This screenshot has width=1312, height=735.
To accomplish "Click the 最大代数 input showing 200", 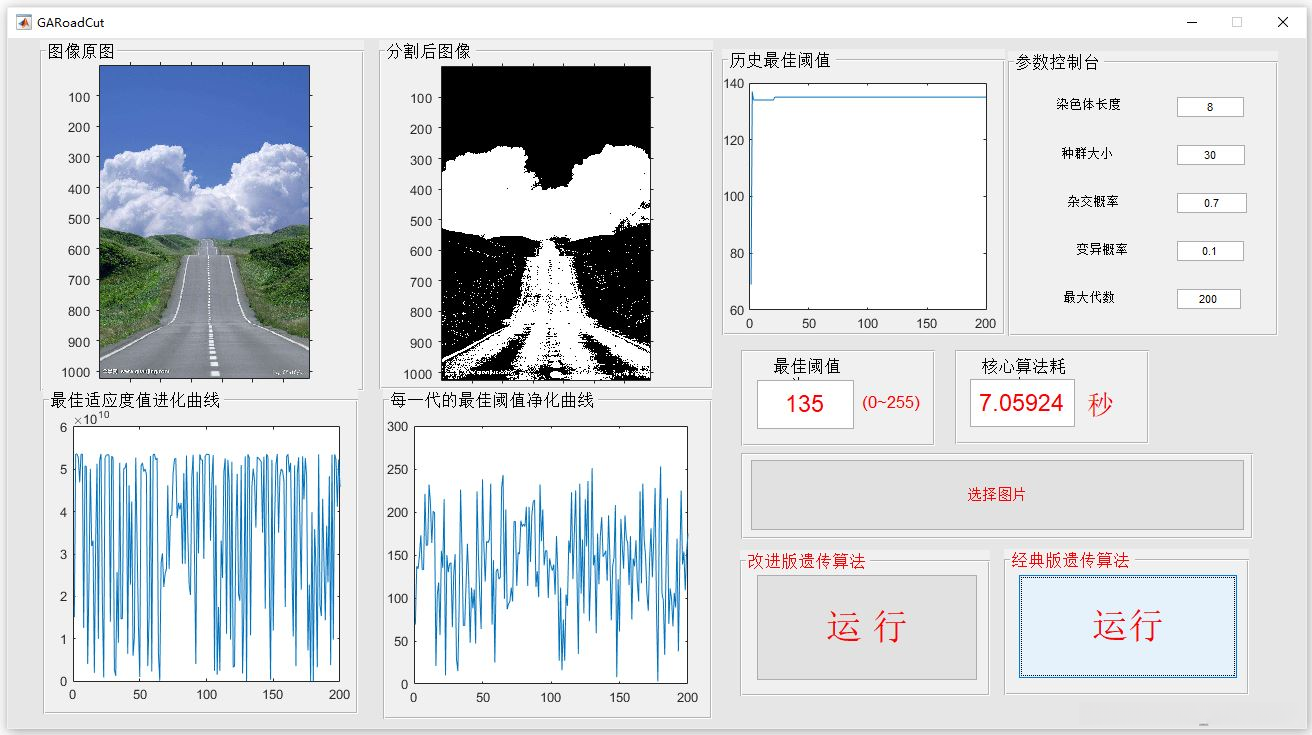I will click(1209, 298).
